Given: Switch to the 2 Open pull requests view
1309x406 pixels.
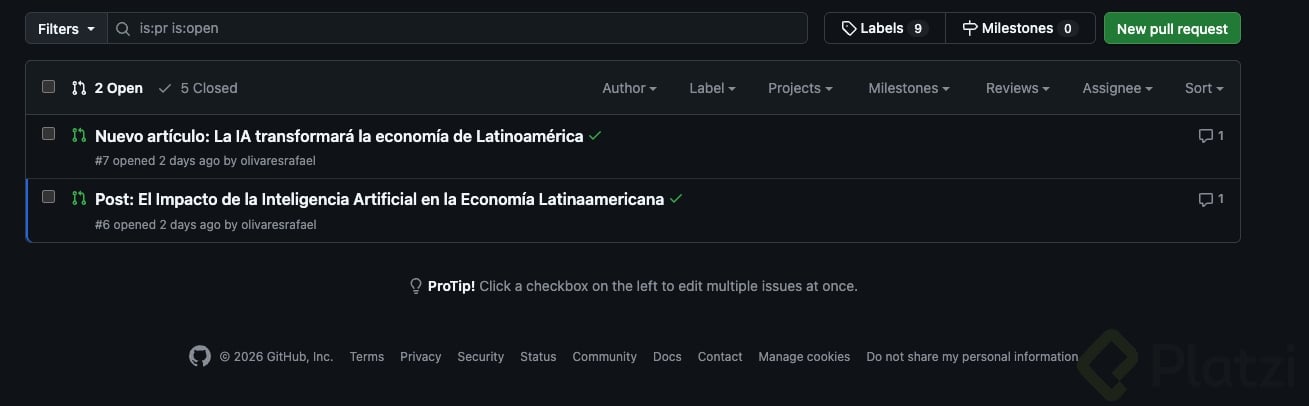Looking at the screenshot, I should pos(108,88).
